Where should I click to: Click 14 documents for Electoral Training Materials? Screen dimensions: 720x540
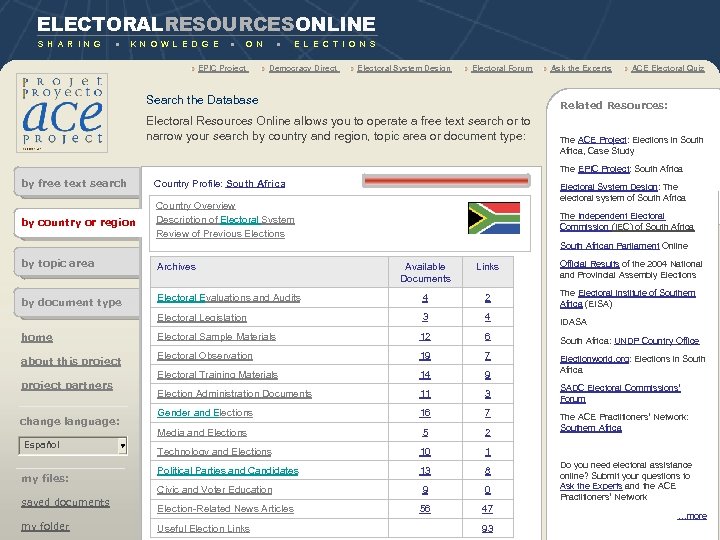coord(425,375)
